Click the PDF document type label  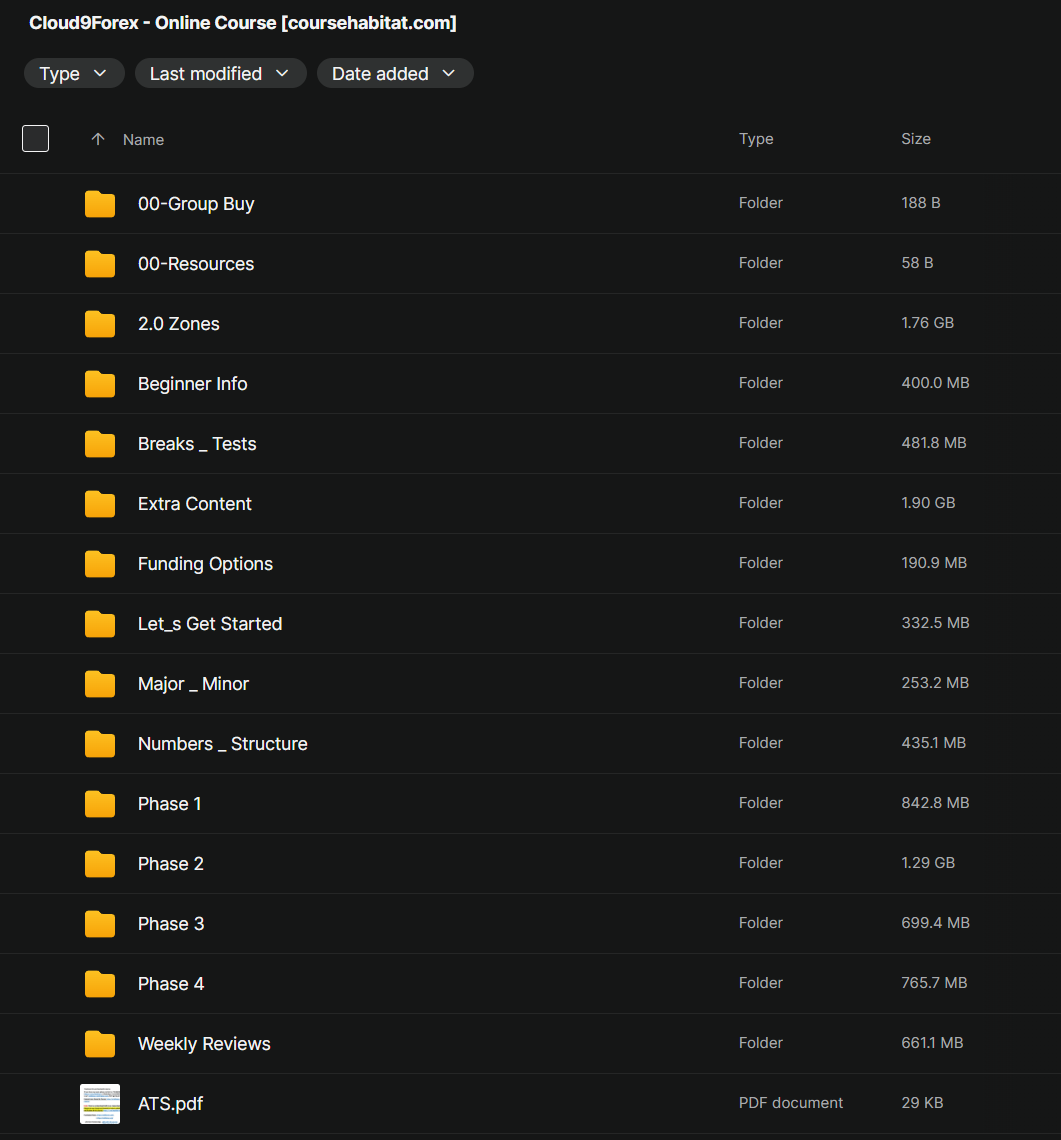click(x=791, y=1103)
